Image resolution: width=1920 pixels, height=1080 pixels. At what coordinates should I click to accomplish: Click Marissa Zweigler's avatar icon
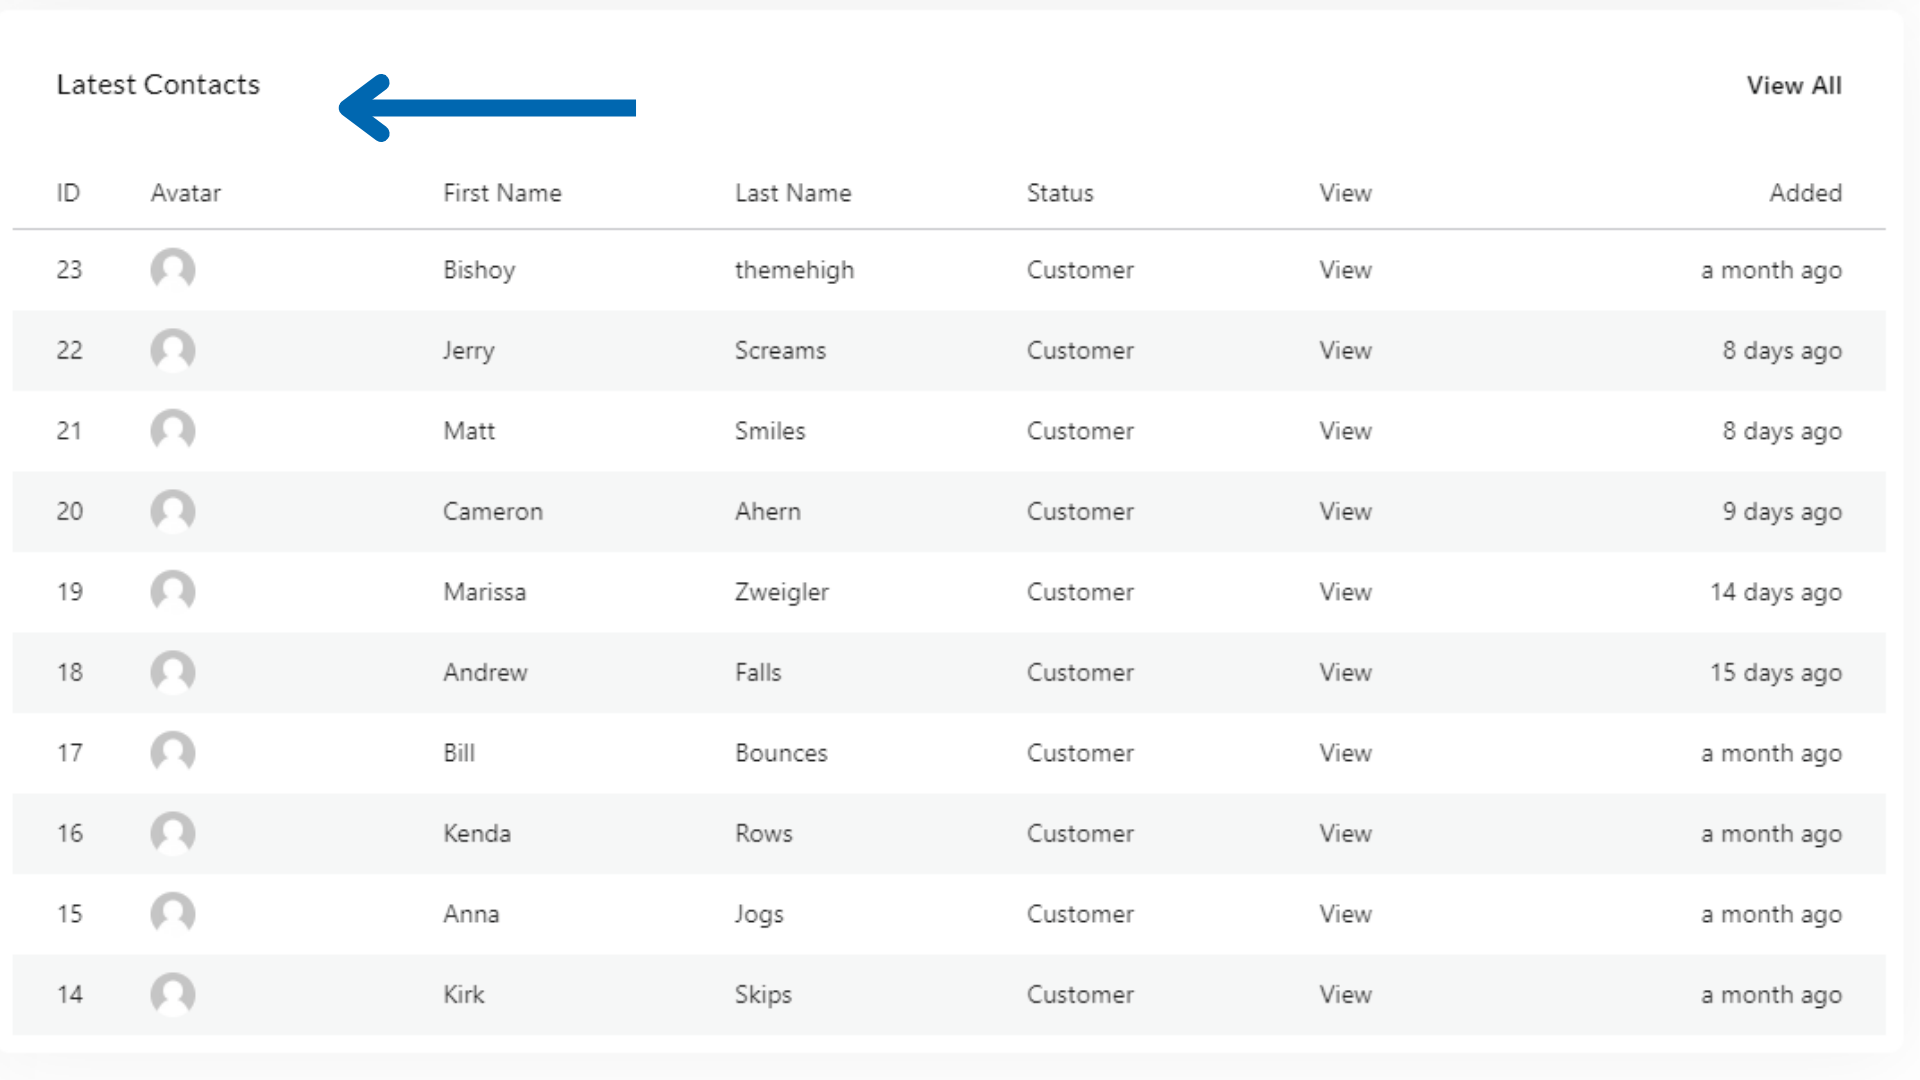point(173,592)
